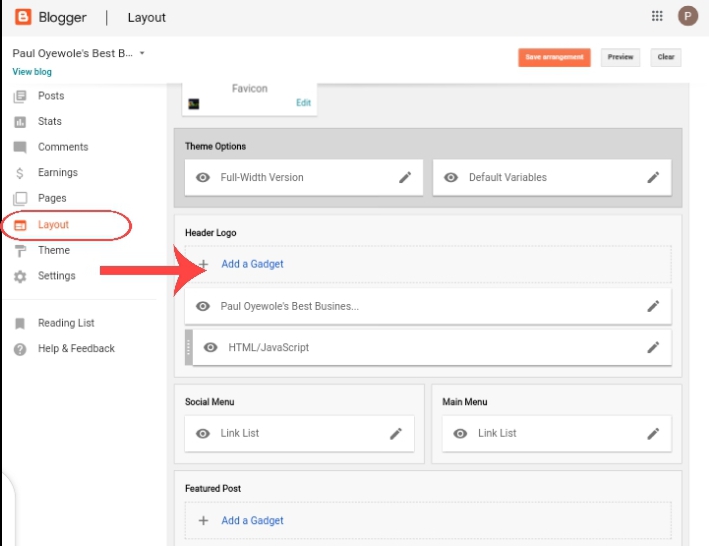Open the Google apps grid

(657, 16)
